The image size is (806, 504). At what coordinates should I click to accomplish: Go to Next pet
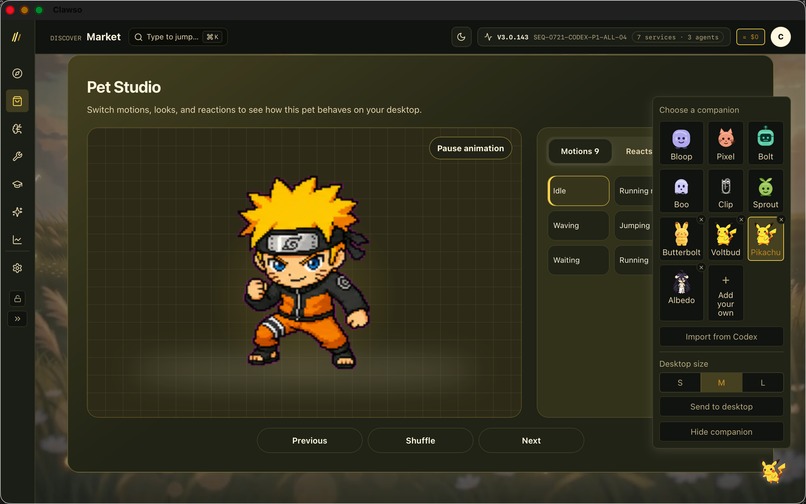[531, 441]
